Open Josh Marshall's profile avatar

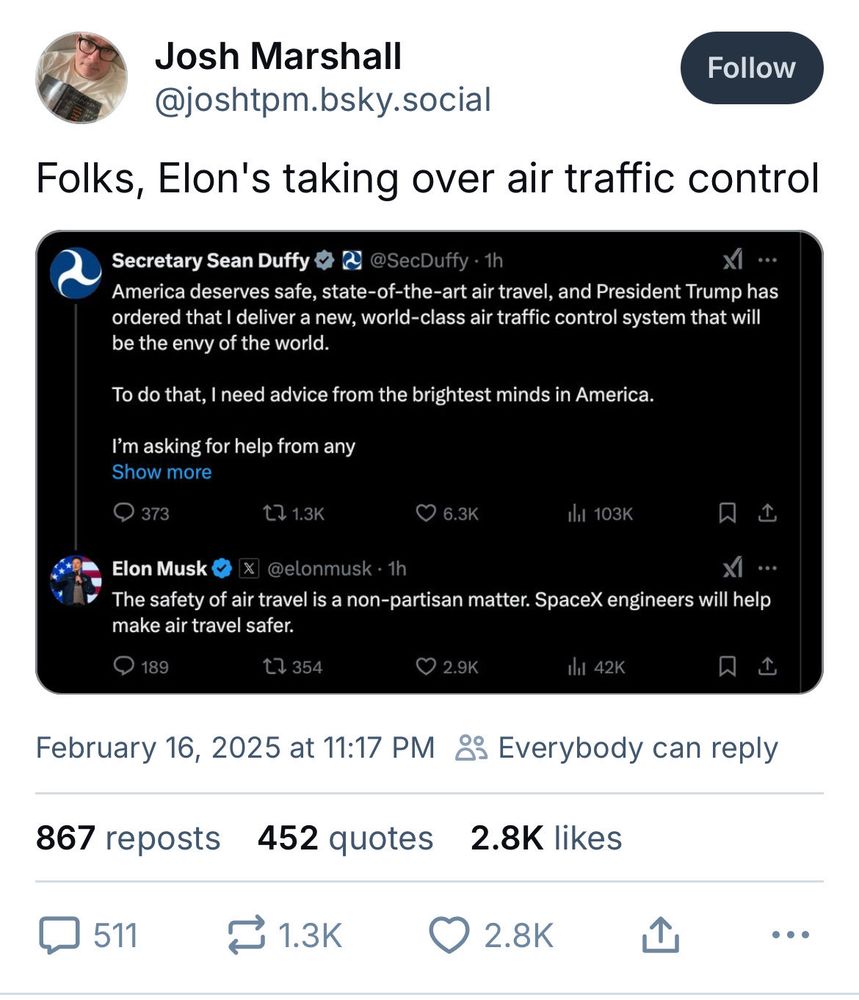click(x=82, y=77)
